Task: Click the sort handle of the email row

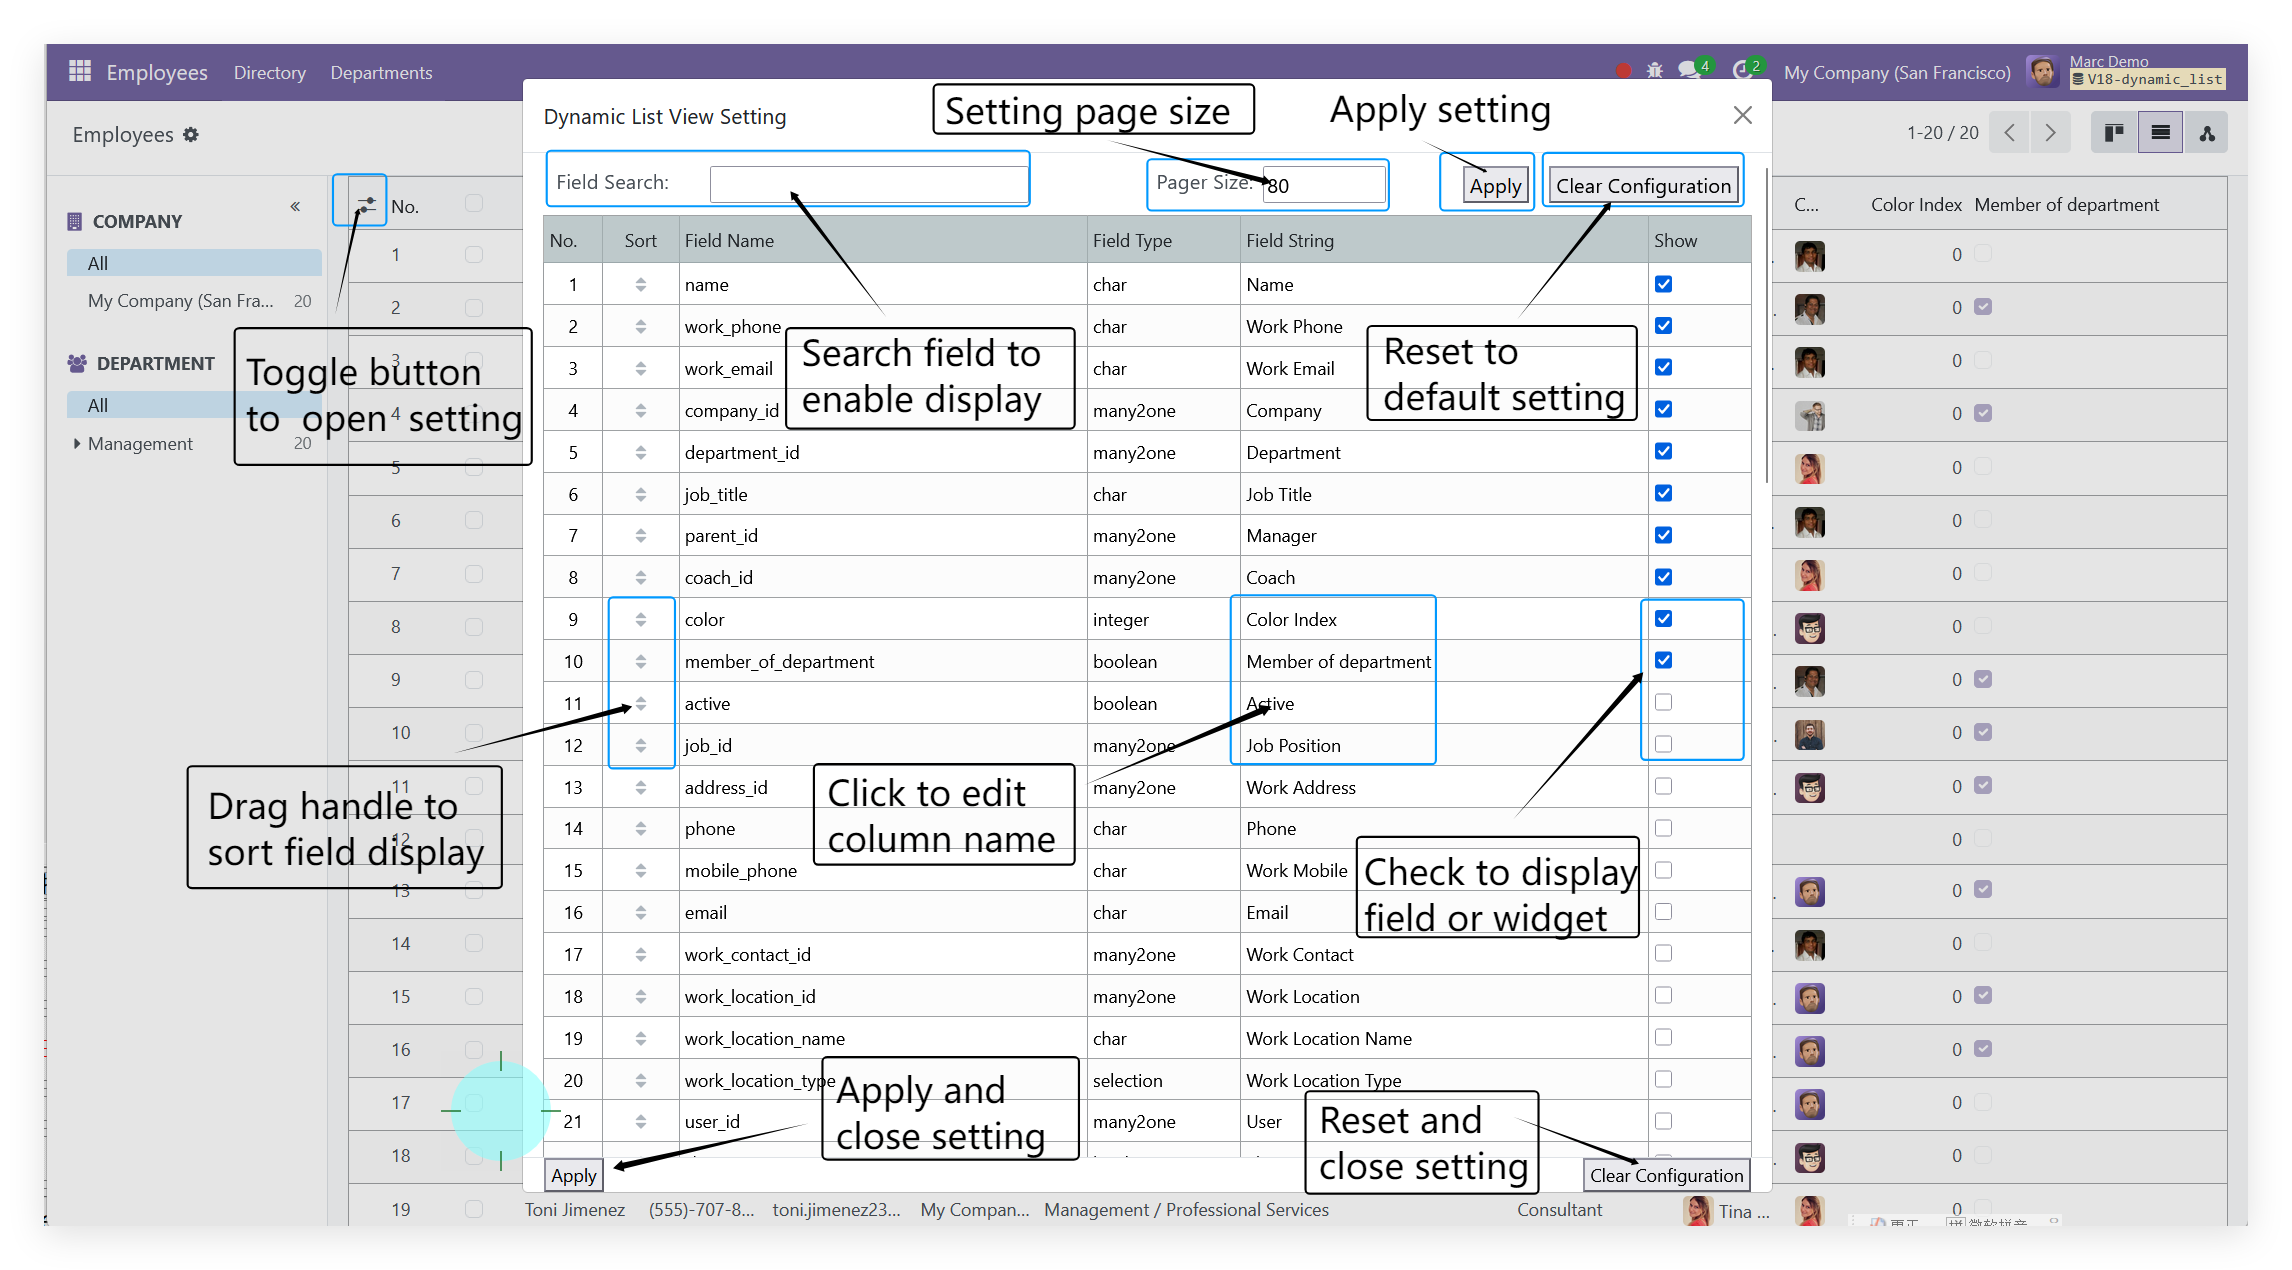Action: 640,913
